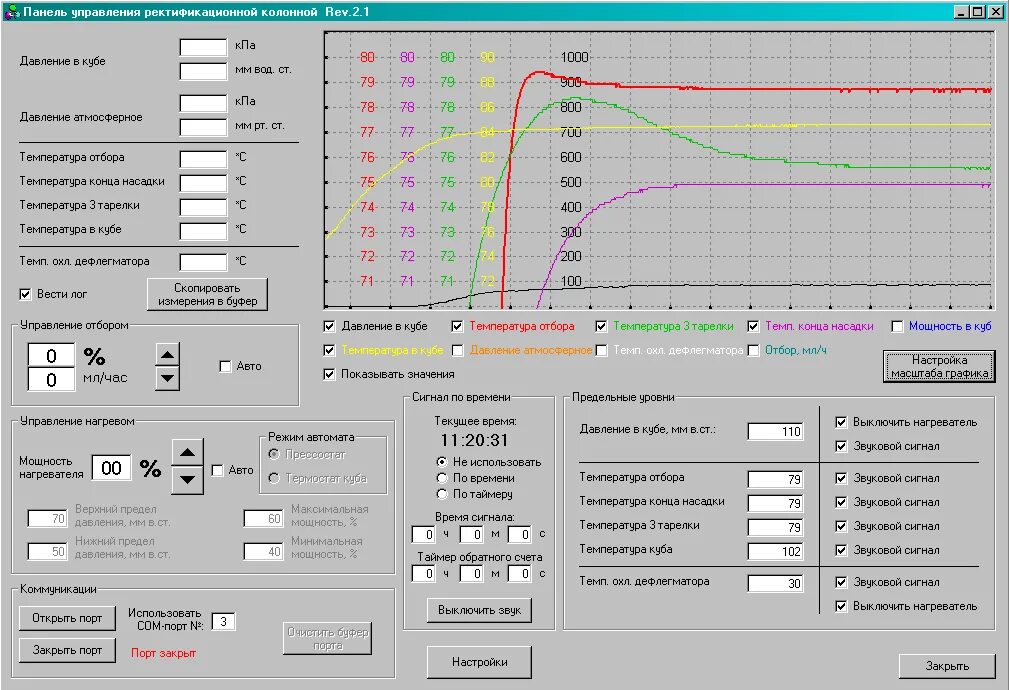Select the По таймеру signal option
This screenshot has height=690, width=1009.
click(x=441, y=494)
